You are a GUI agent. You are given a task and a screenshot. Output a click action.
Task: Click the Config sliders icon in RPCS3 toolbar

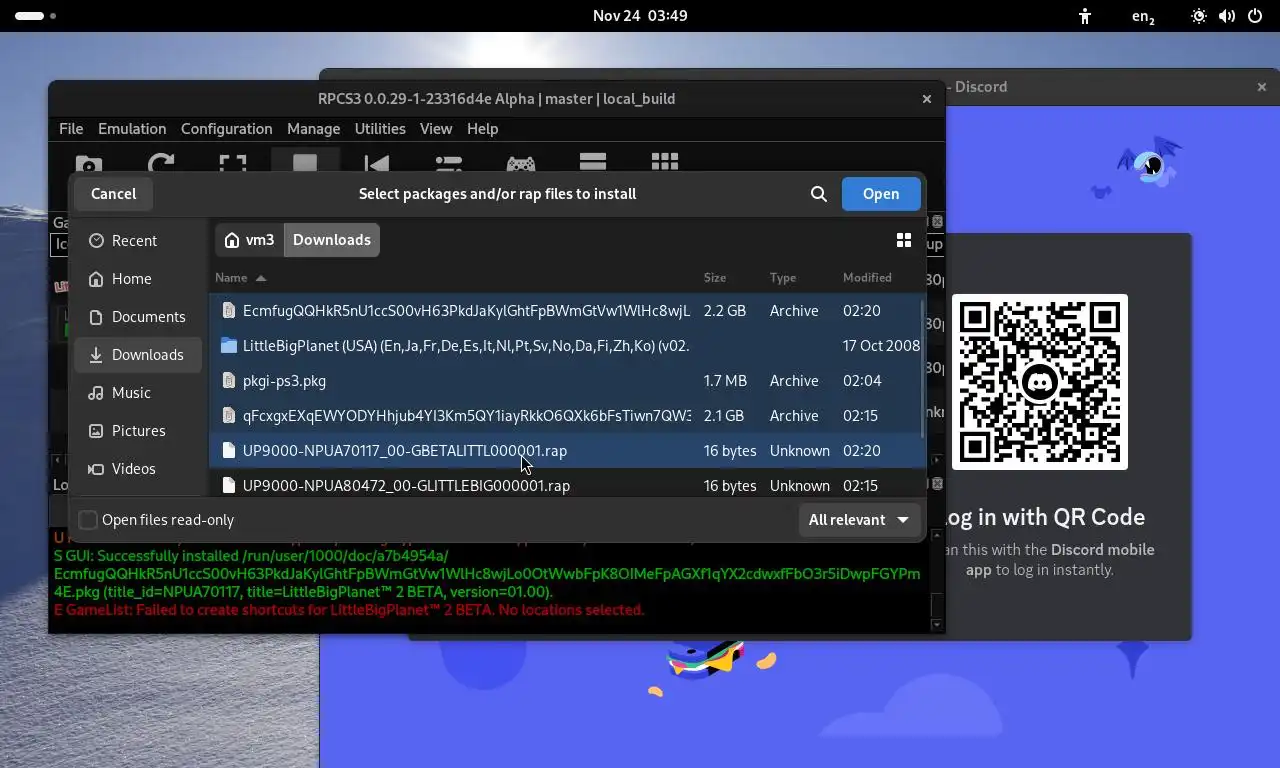pyautogui.click(x=448, y=164)
